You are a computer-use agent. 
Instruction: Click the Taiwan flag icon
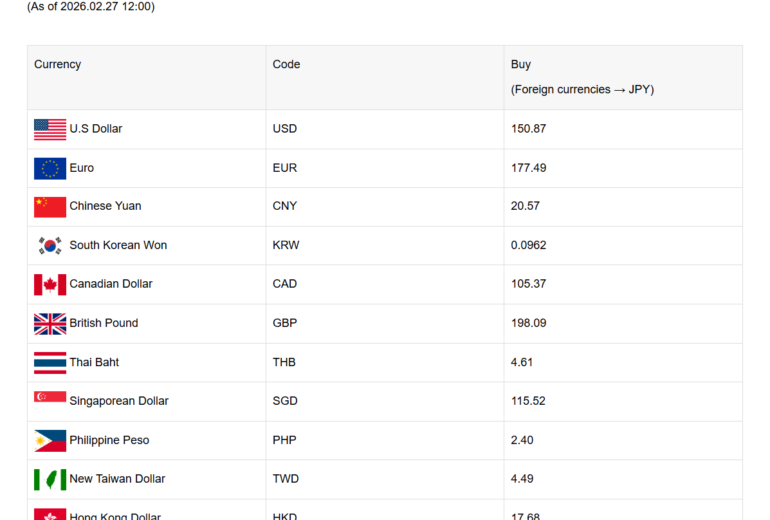pos(50,479)
